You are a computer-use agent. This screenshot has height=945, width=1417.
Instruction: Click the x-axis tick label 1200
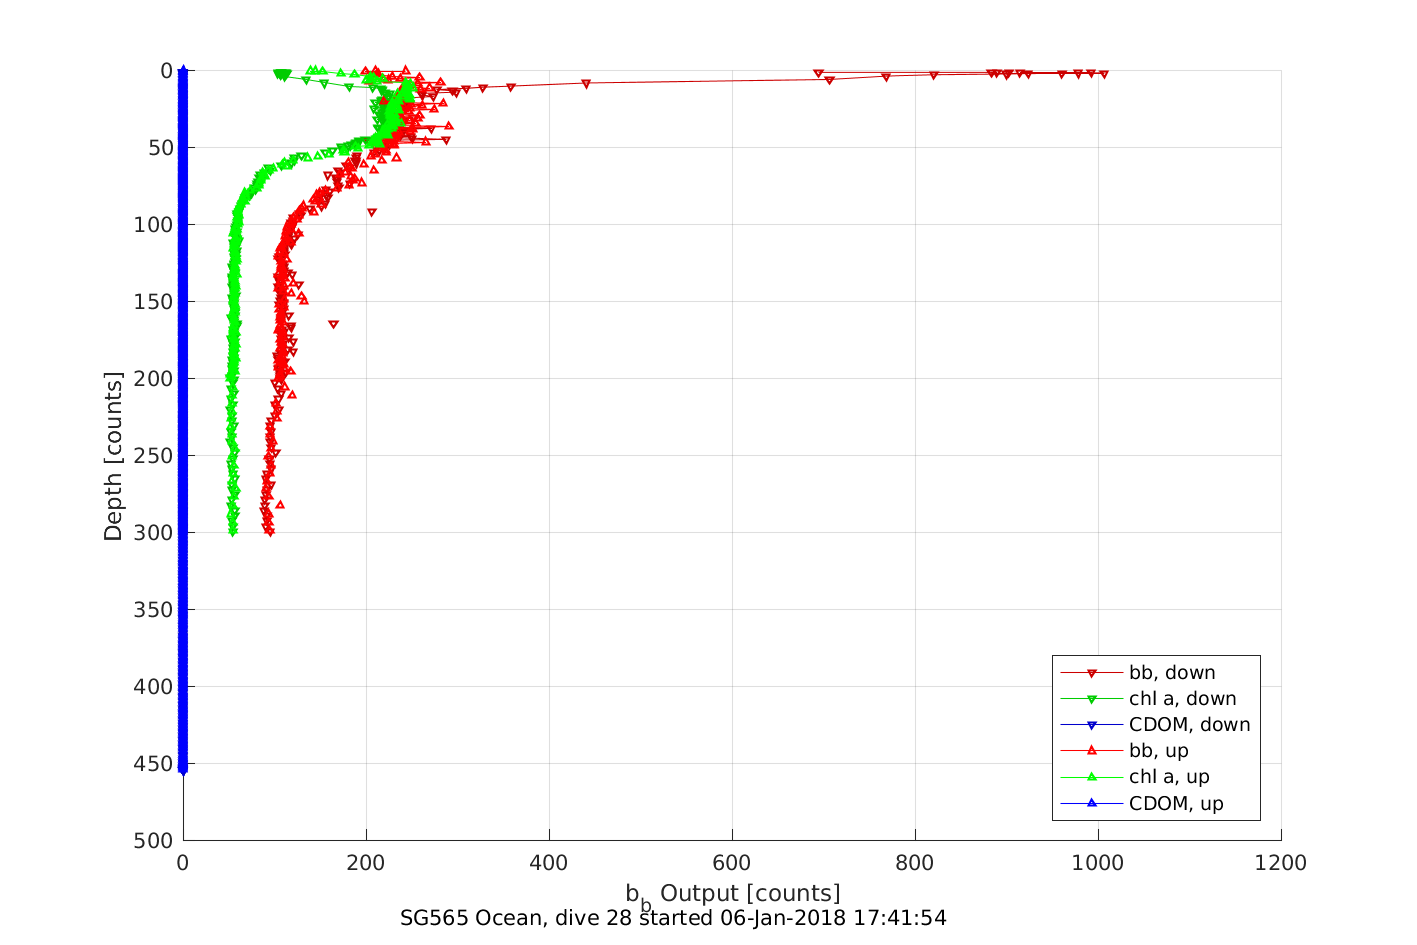(1281, 863)
